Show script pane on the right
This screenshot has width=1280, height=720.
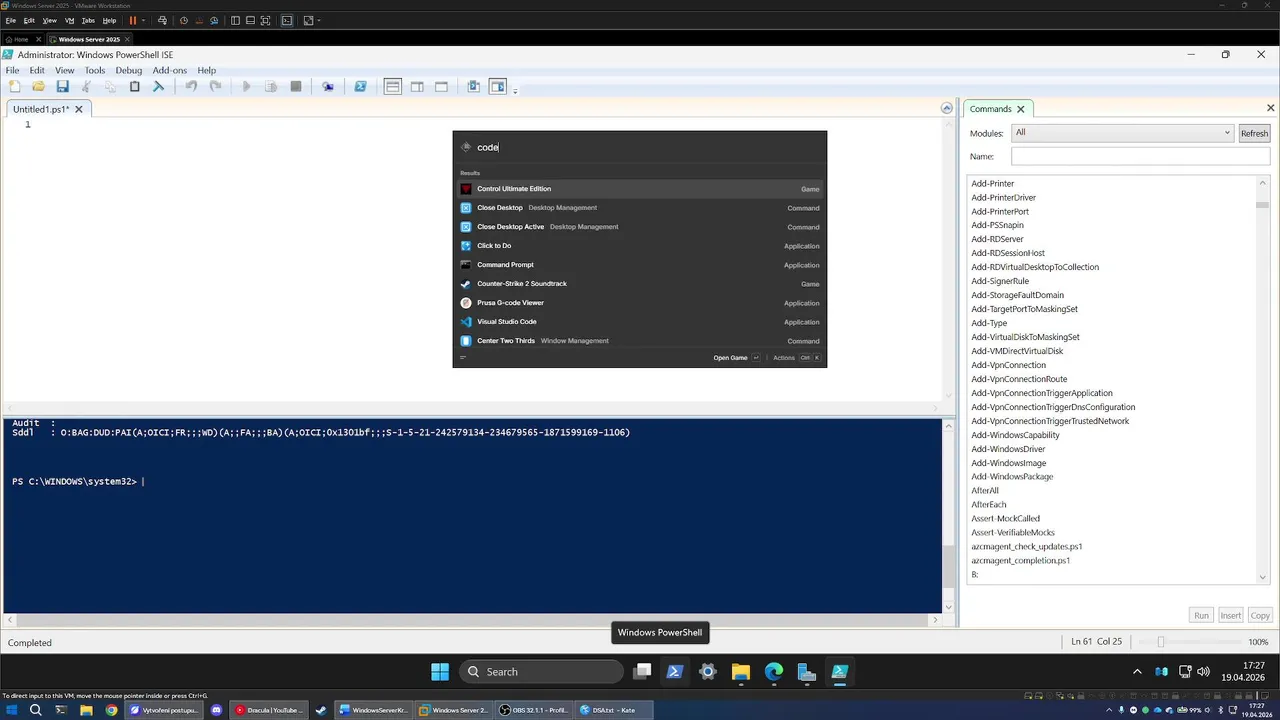pyautogui.click(x=417, y=87)
